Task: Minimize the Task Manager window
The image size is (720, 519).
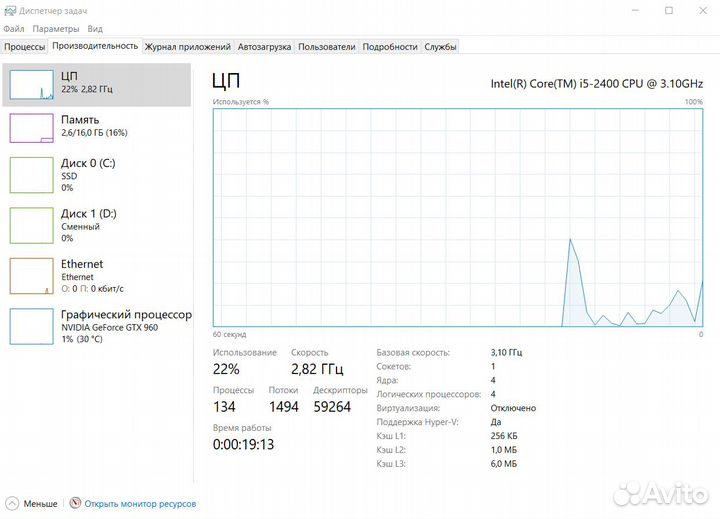Action: click(636, 11)
